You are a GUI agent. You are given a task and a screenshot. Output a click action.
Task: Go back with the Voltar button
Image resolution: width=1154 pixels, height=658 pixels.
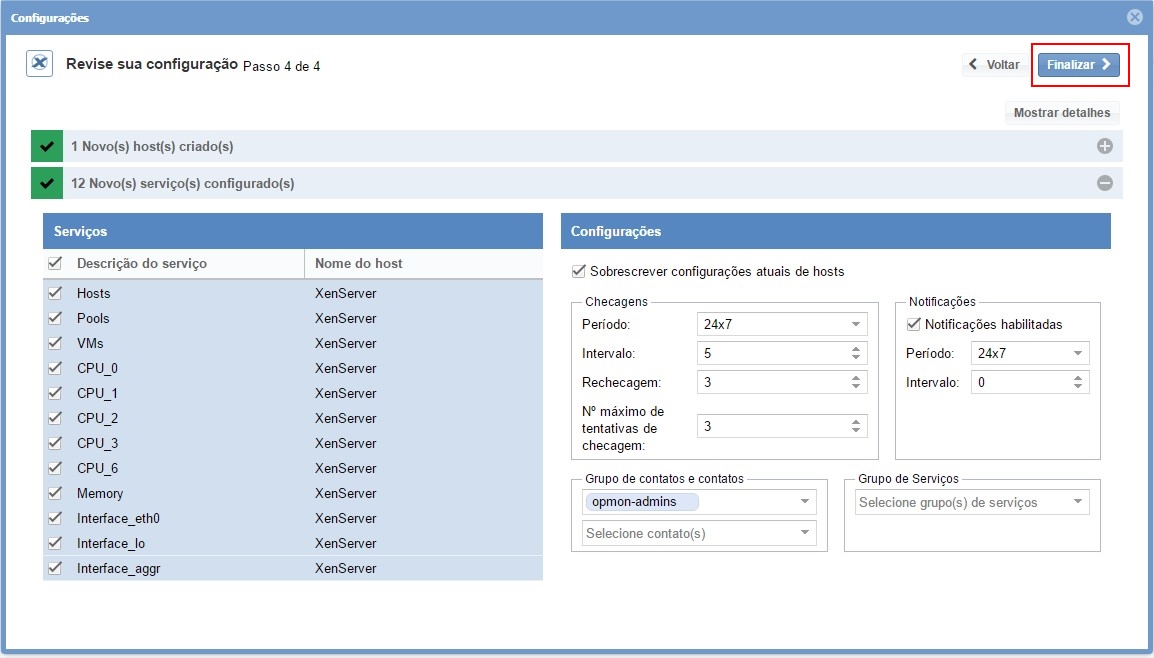click(995, 65)
